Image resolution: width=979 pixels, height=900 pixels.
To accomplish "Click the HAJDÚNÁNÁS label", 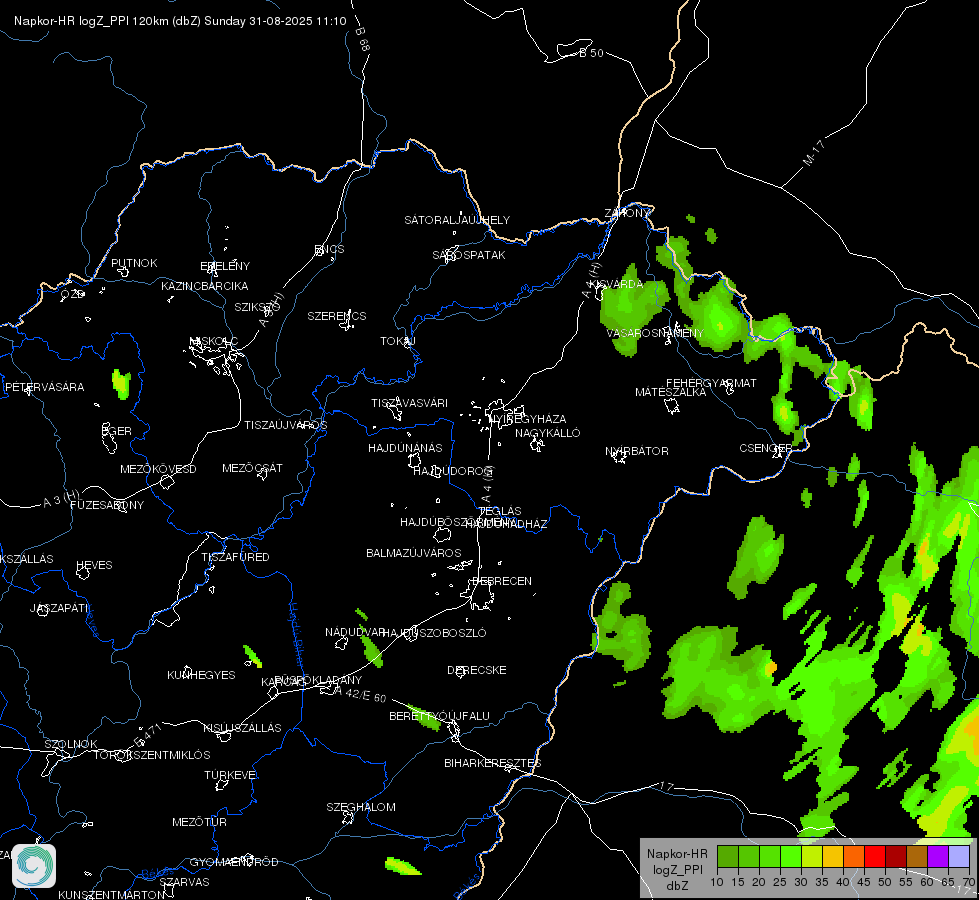I will pyautogui.click(x=405, y=448).
